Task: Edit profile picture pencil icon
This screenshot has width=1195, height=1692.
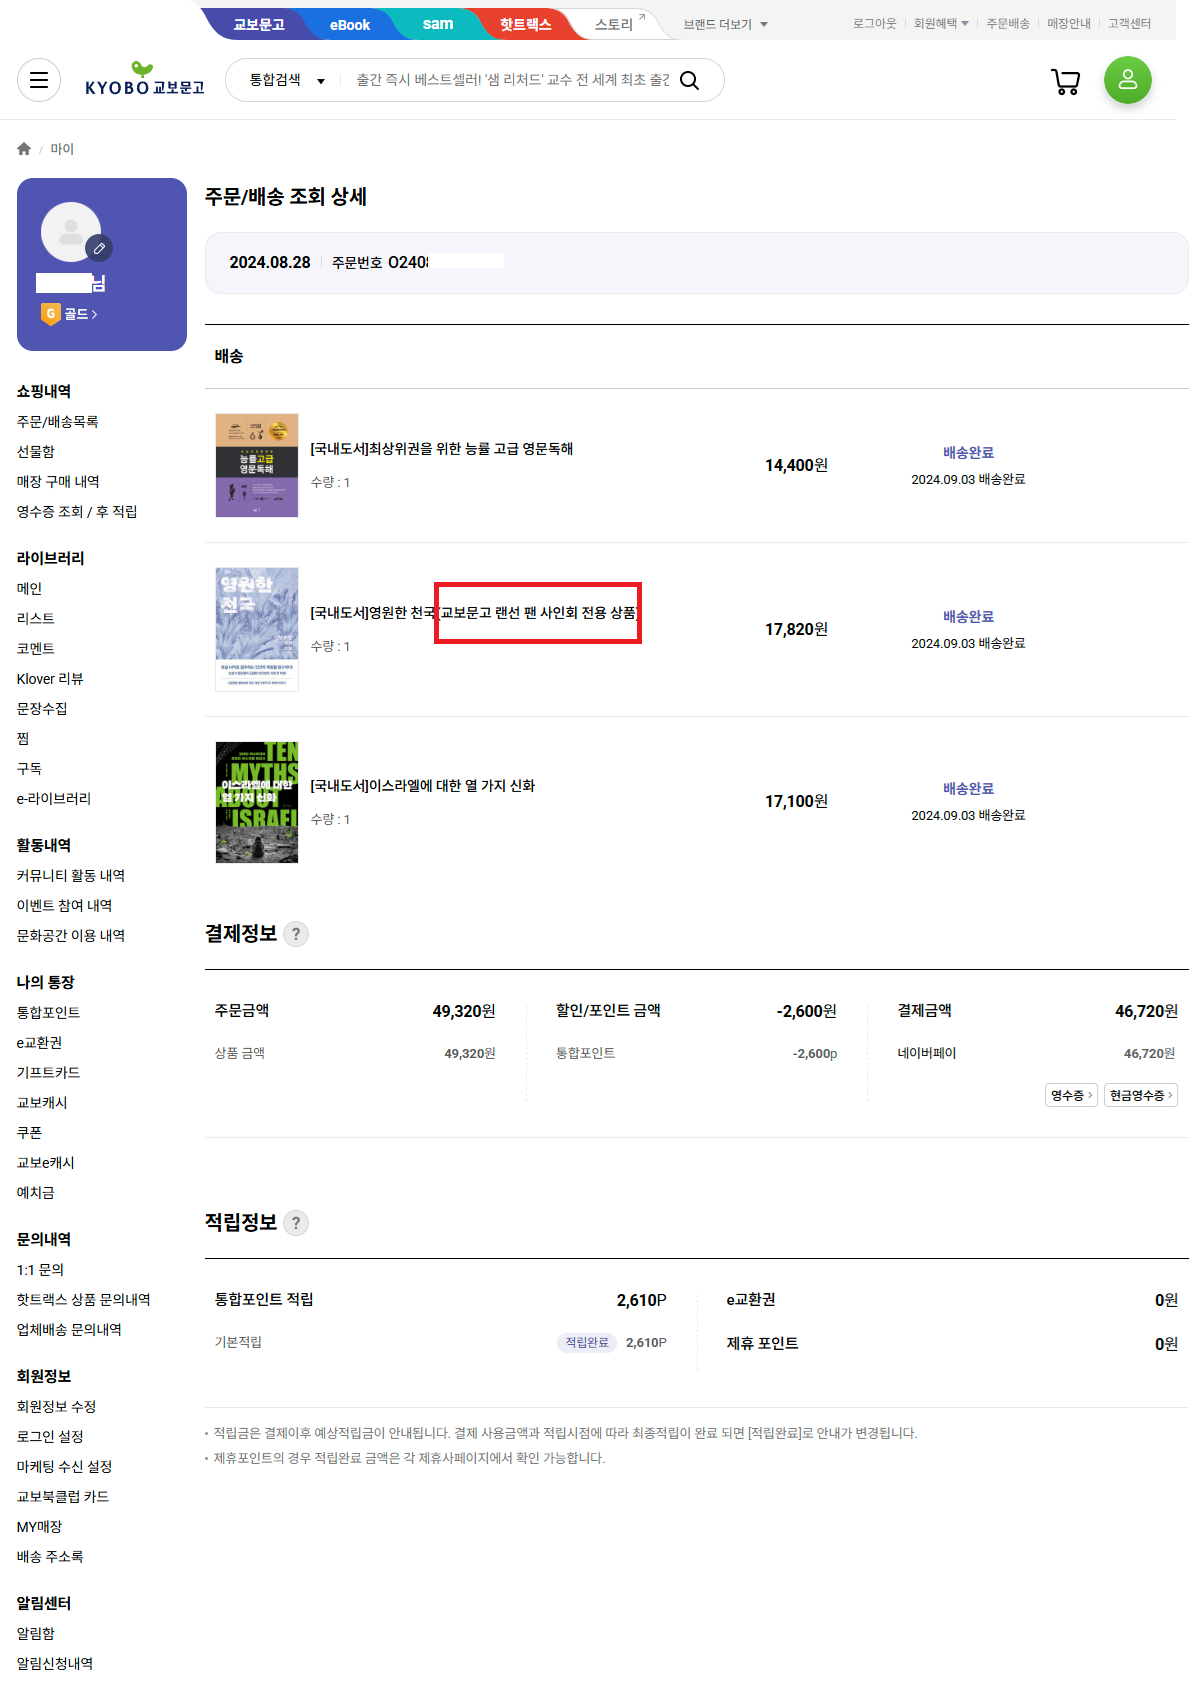Action: (99, 248)
